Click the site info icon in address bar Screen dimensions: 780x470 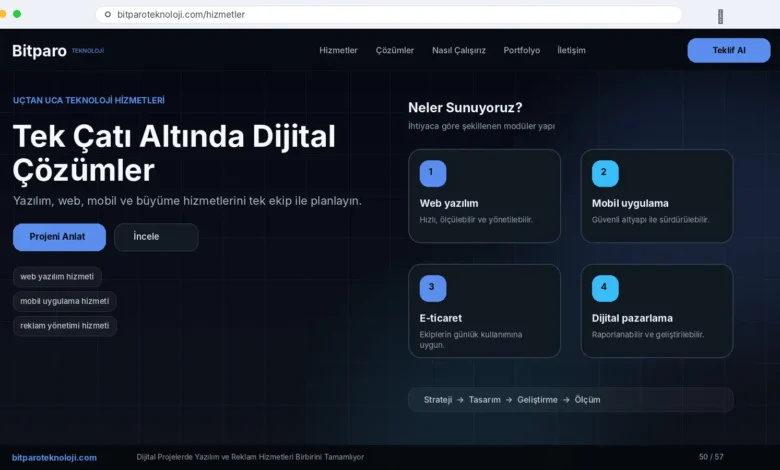pos(107,14)
